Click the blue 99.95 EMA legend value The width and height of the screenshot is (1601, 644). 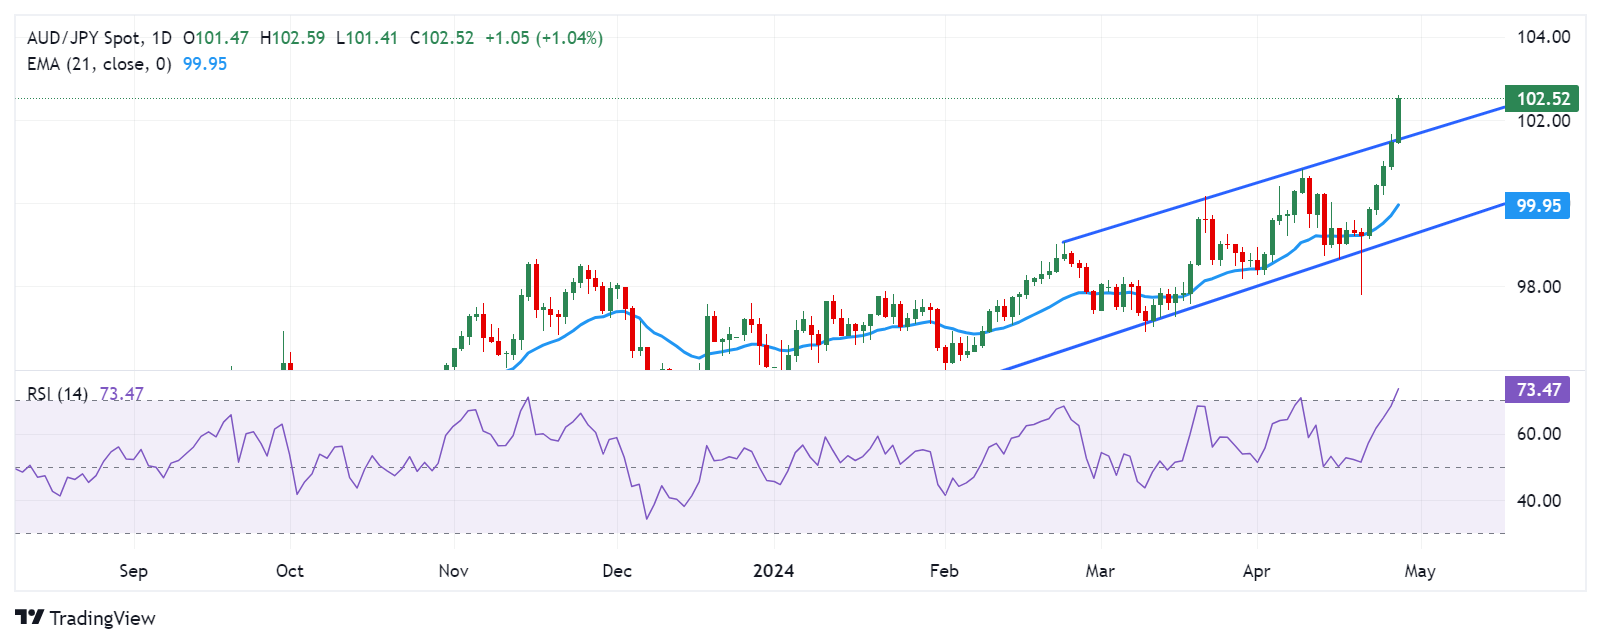(x=205, y=64)
